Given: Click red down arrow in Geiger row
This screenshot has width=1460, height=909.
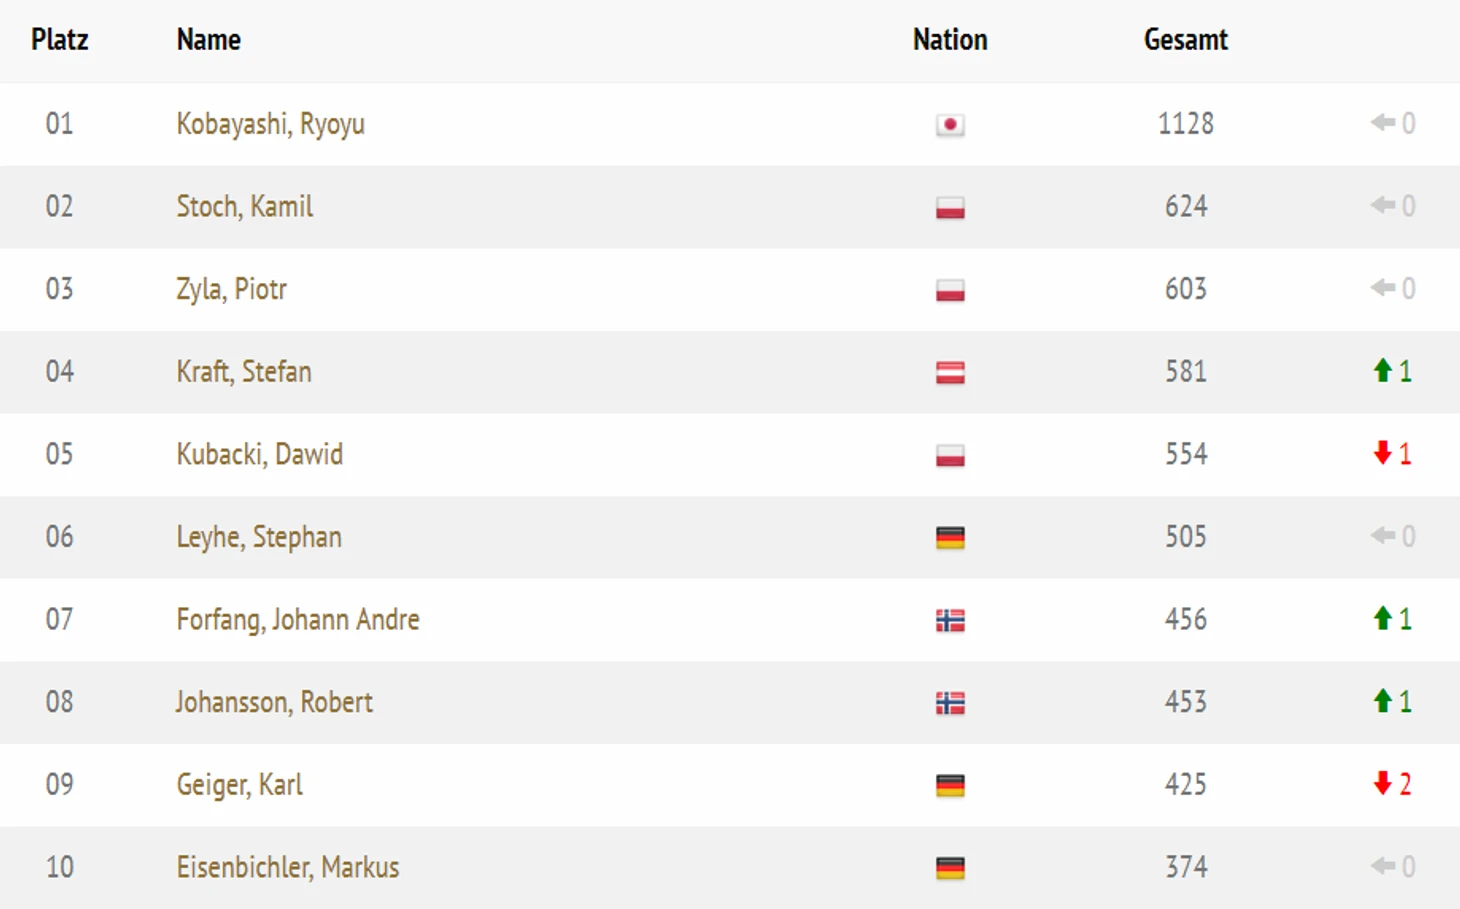Looking at the screenshot, I should point(1382,783).
